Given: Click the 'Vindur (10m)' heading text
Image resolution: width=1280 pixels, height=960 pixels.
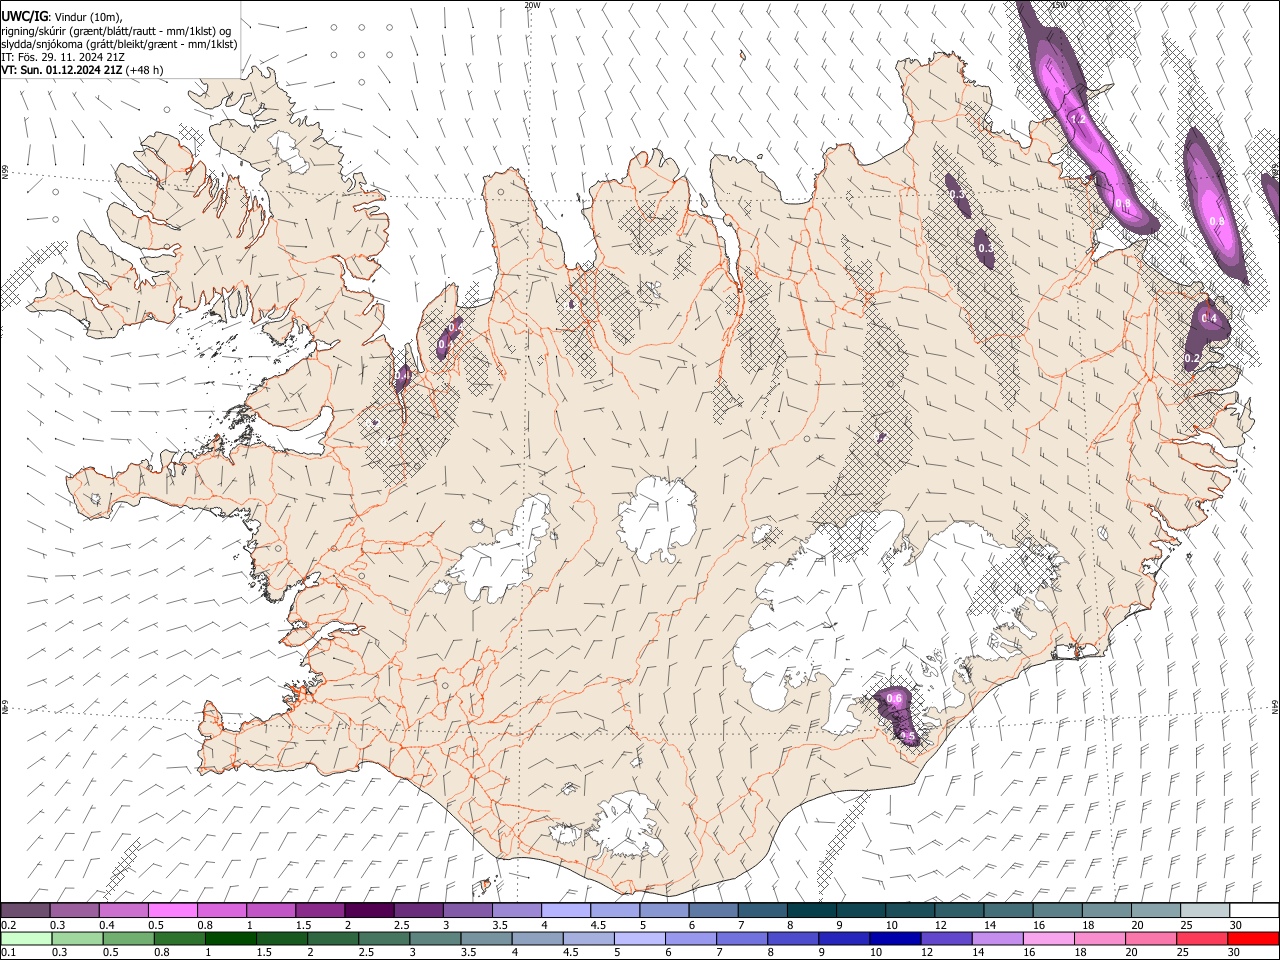Looking at the screenshot, I should [89, 16].
